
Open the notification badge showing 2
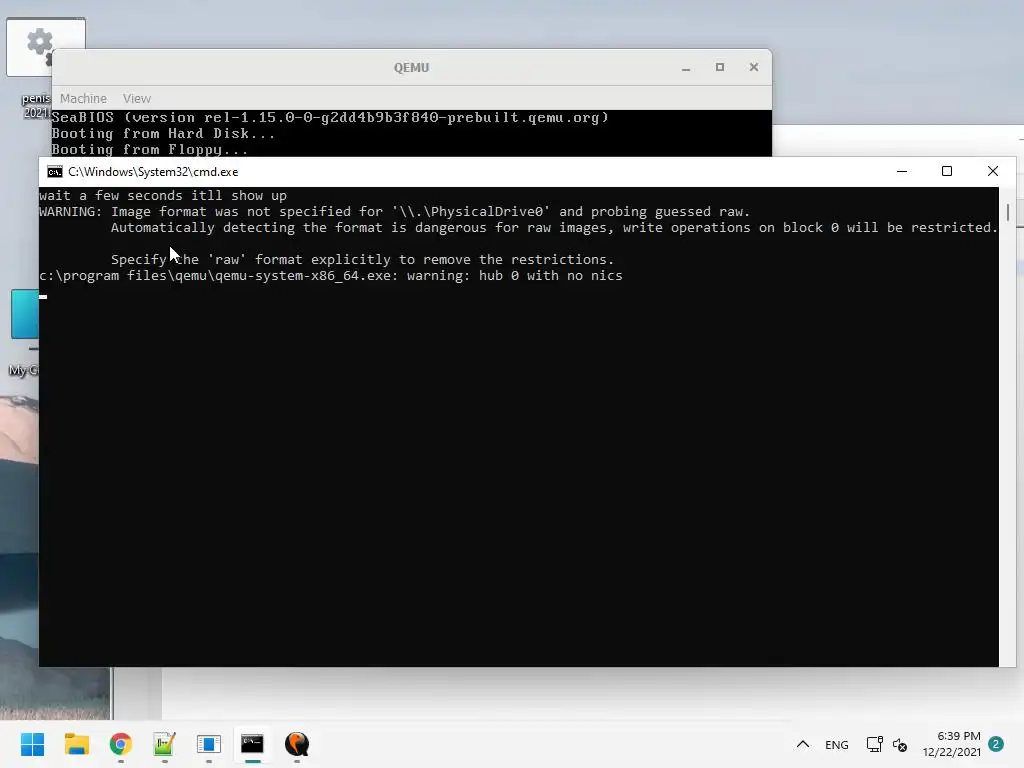(x=996, y=744)
